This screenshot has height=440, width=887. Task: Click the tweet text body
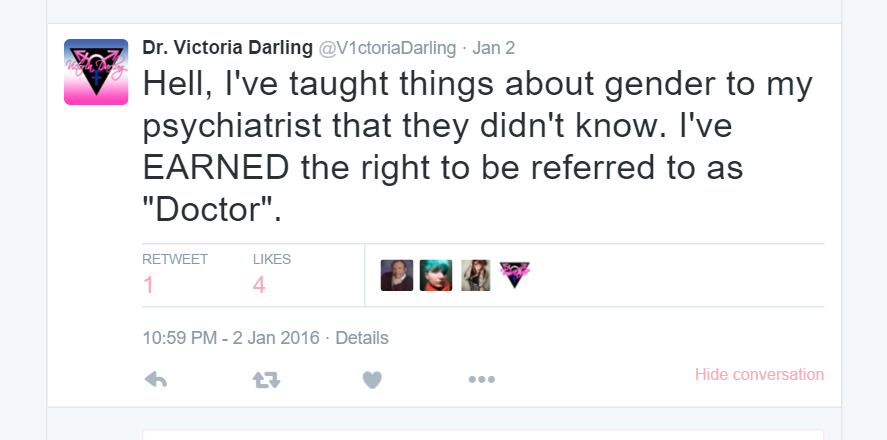click(x=477, y=146)
